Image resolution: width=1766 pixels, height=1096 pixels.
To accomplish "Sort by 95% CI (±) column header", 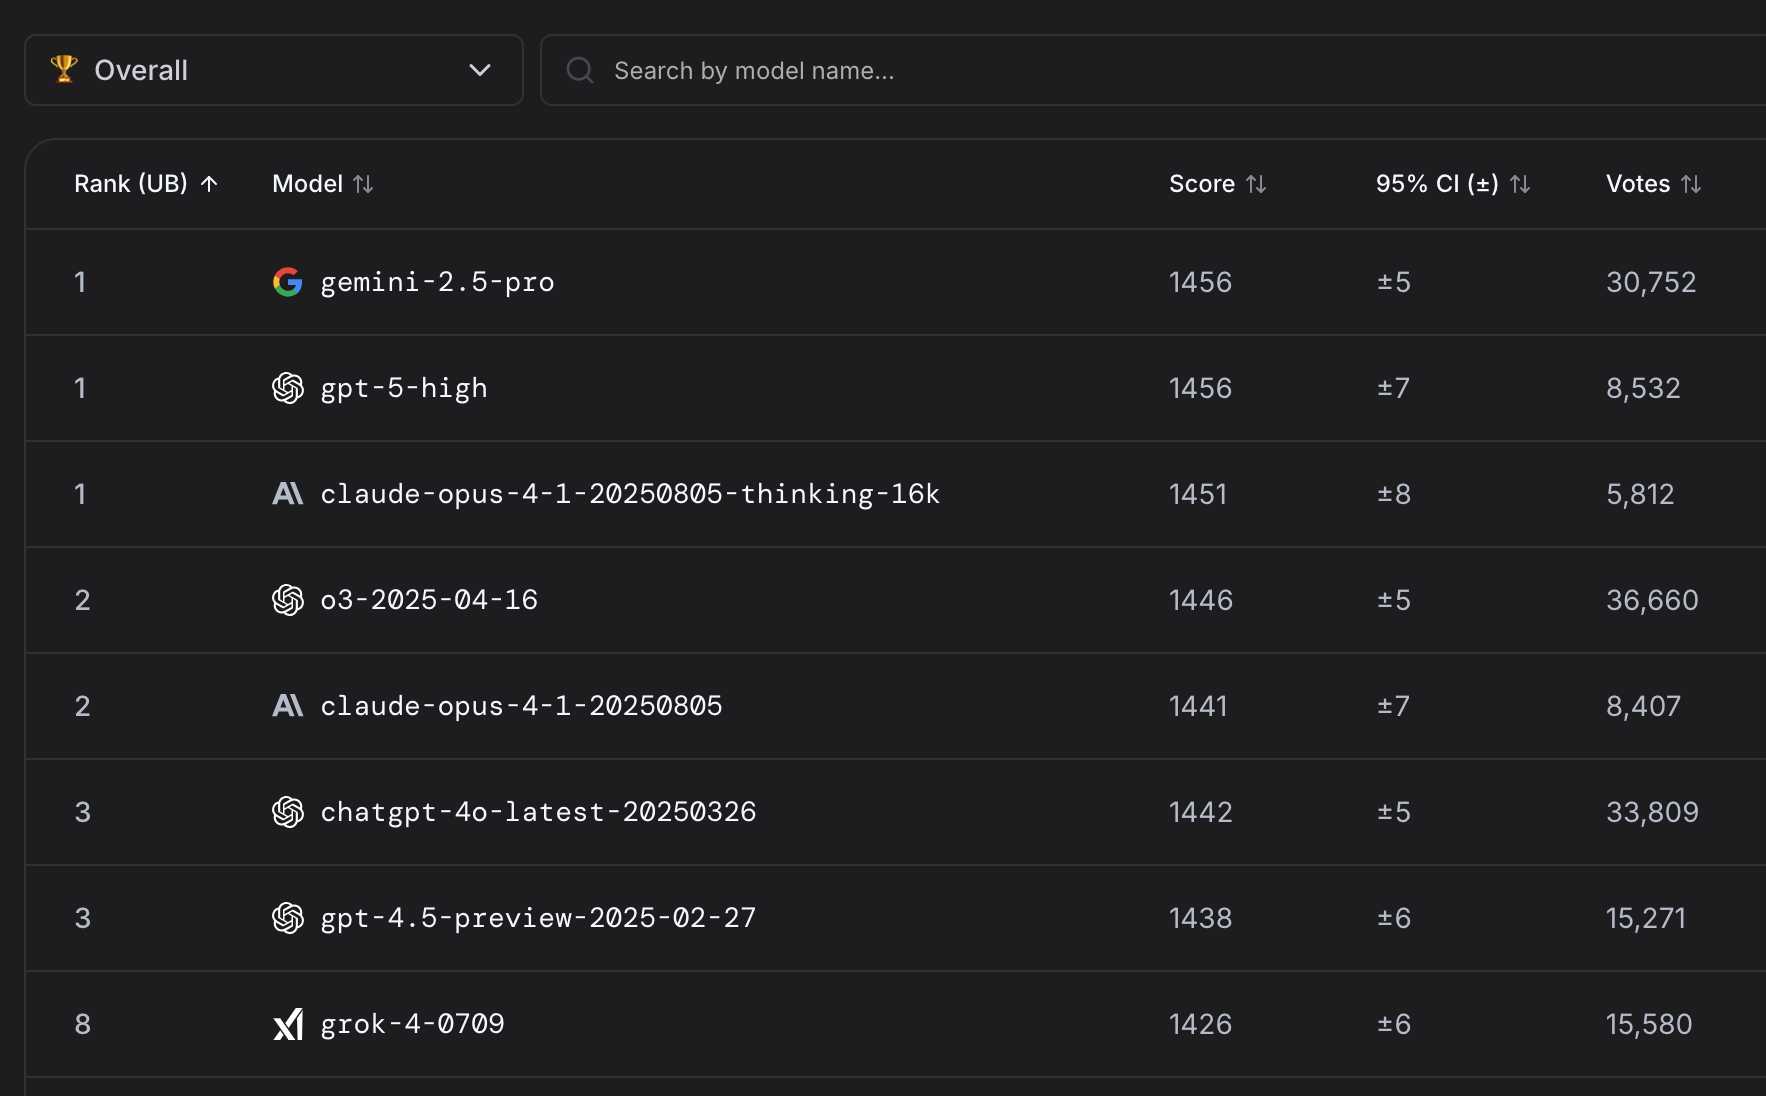I will click(1453, 184).
